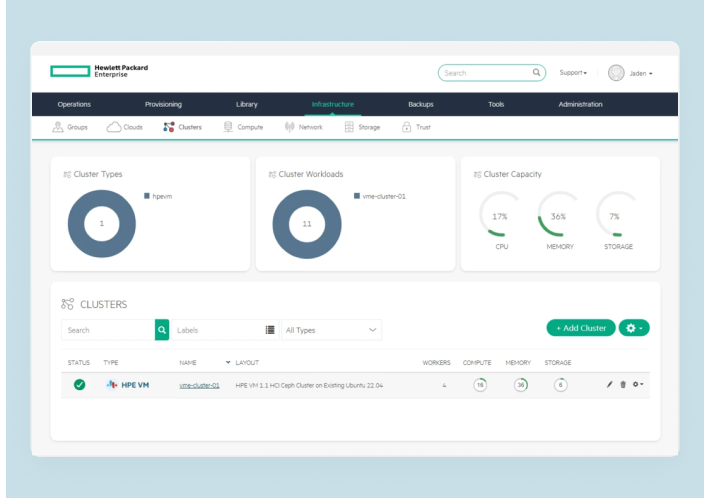Click the HPE VM type icon
The image size is (710, 498).
tap(111, 385)
